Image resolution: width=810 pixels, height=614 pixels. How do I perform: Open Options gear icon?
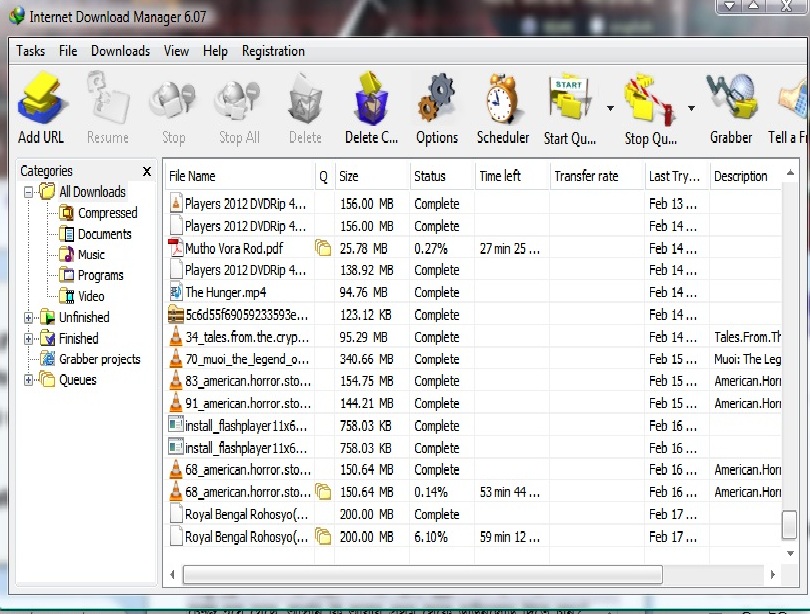(x=437, y=98)
